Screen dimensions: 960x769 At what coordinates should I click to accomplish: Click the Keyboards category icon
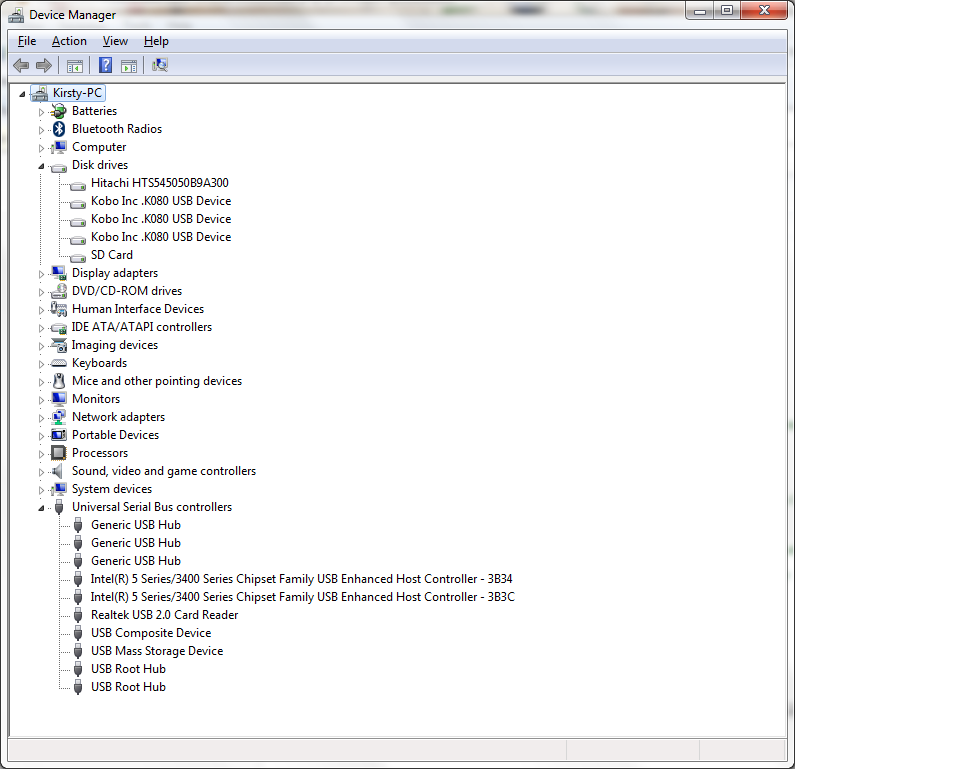click(x=59, y=363)
